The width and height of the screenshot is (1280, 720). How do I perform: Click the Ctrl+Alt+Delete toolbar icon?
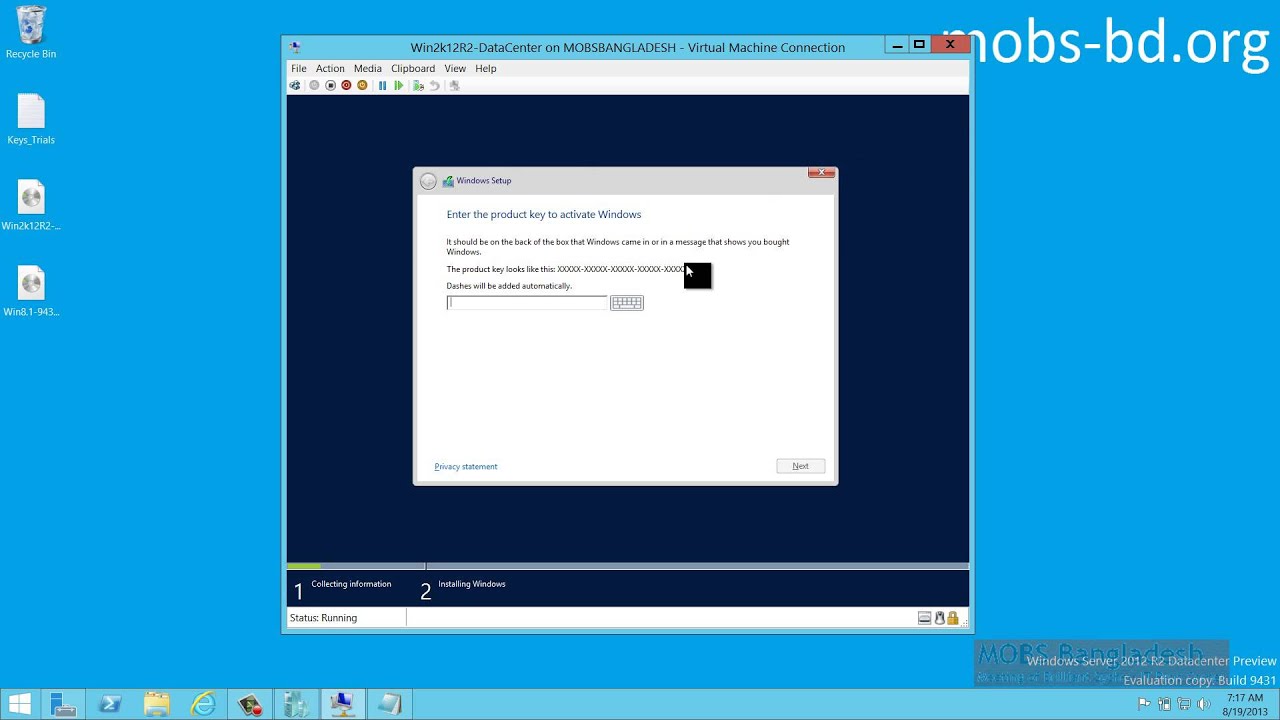click(x=295, y=86)
